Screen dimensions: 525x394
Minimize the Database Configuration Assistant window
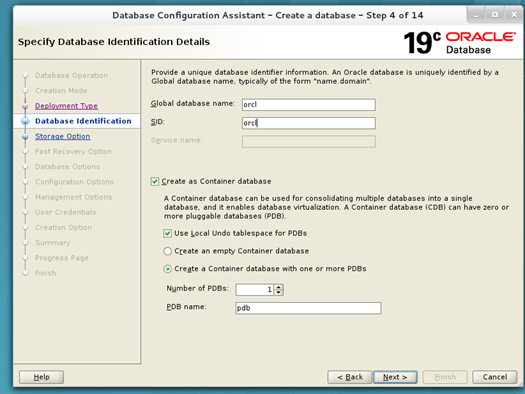tap(476, 15)
